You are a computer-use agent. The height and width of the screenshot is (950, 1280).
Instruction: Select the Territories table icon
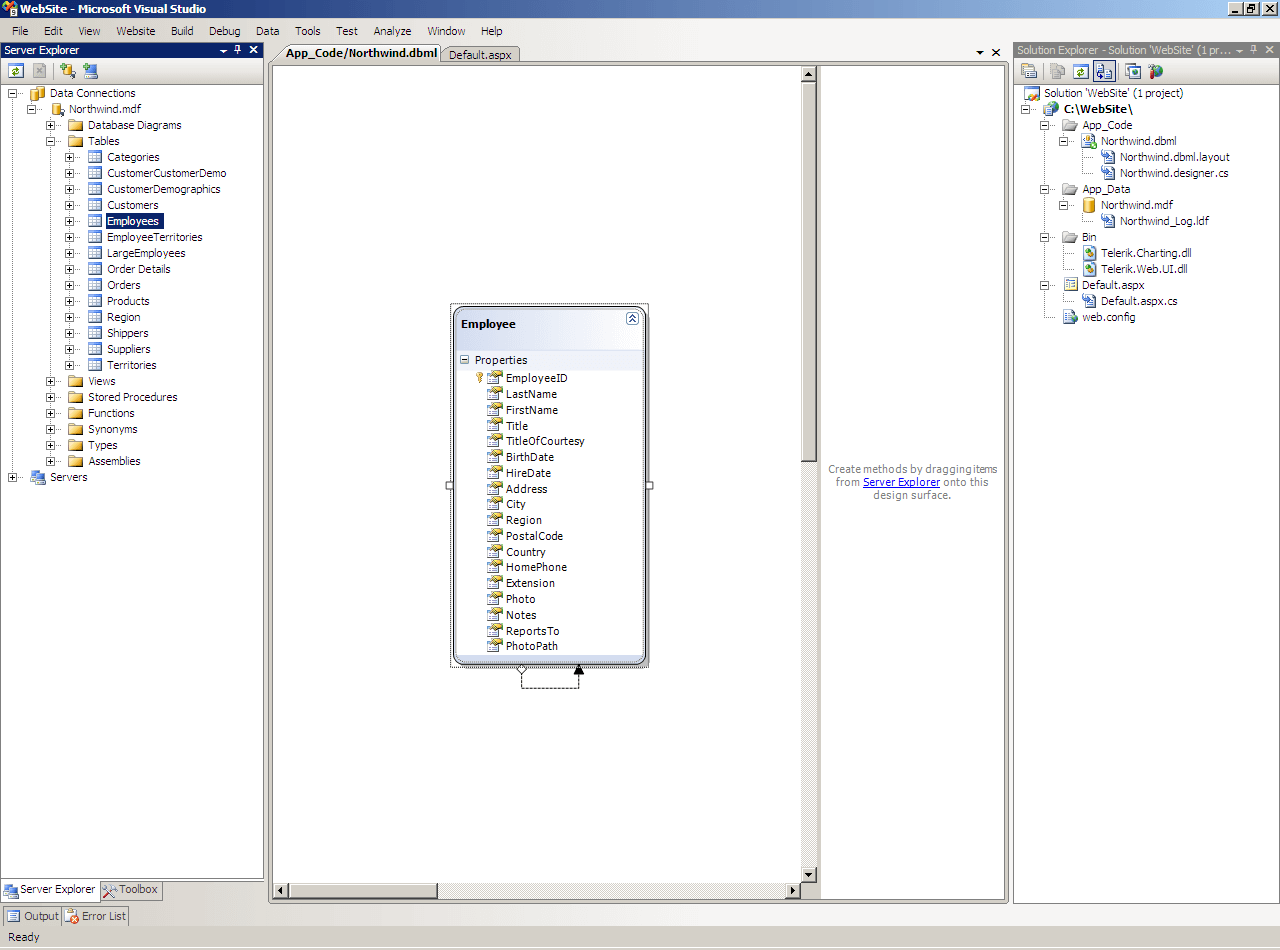[x=95, y=365]
